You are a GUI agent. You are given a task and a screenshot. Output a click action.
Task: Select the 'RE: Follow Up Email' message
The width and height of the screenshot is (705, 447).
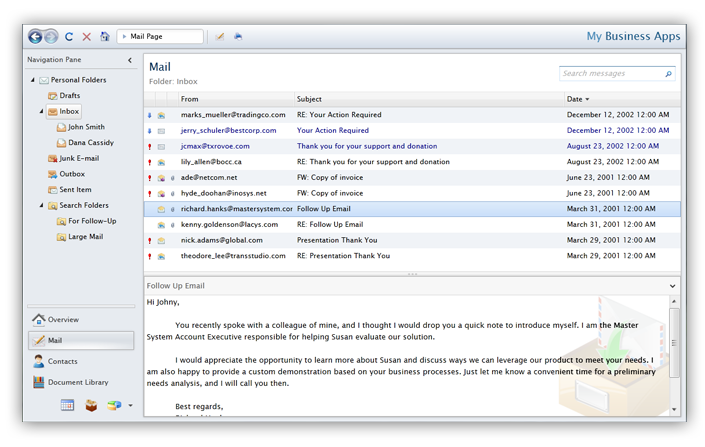[x=412, y=225]
